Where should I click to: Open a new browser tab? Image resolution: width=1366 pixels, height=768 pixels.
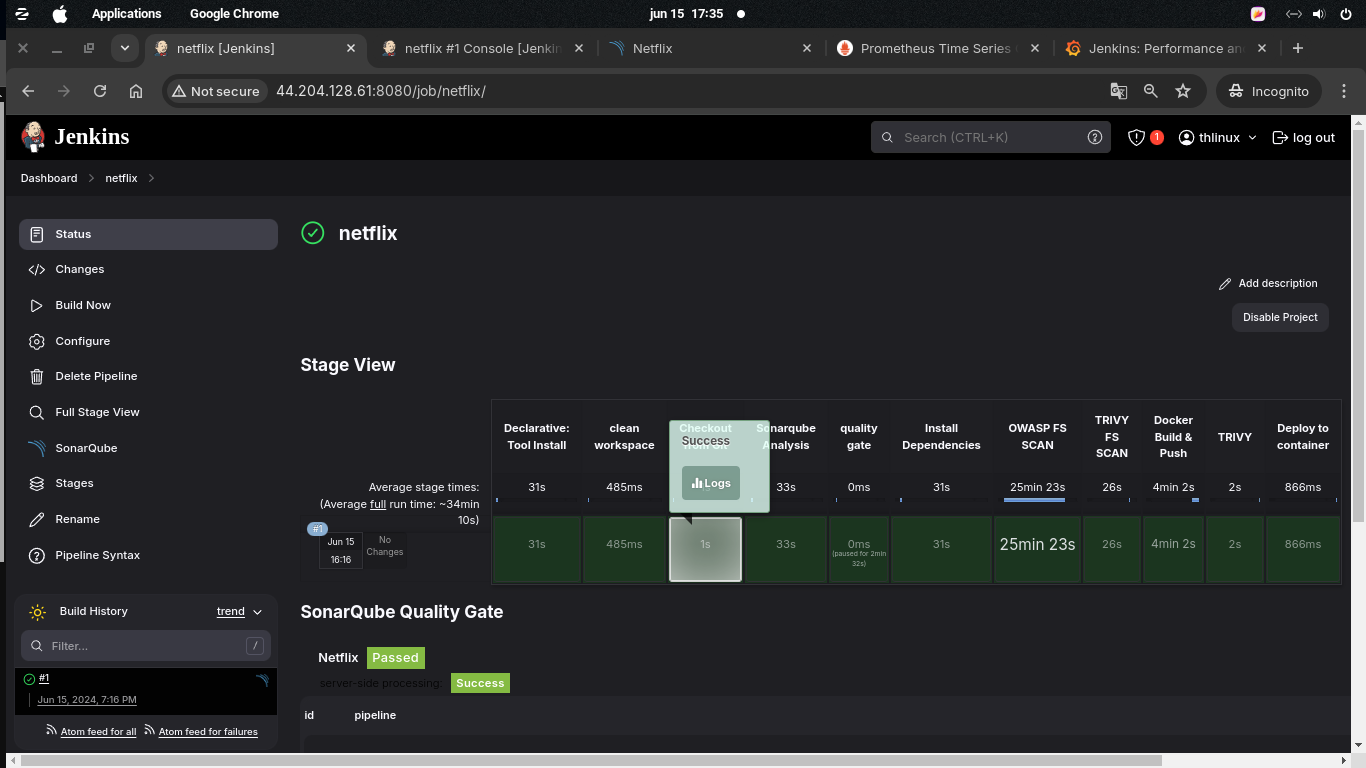click(1298, 48)
